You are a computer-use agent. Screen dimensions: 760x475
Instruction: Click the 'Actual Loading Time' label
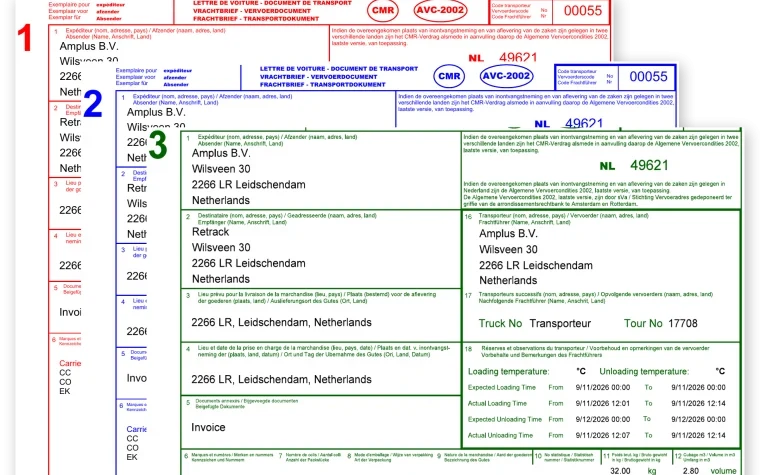(x=497, y=404)
